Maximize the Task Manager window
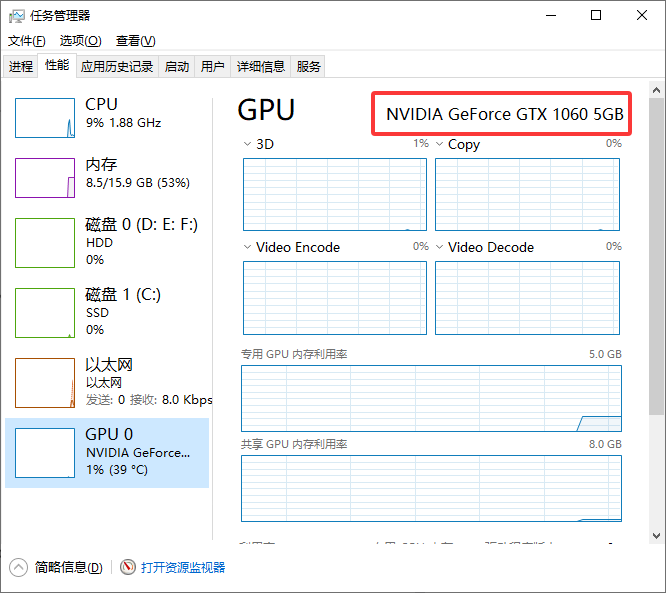Image resolution: width=666 pixels, height=593 pixels. pos(596,16)
